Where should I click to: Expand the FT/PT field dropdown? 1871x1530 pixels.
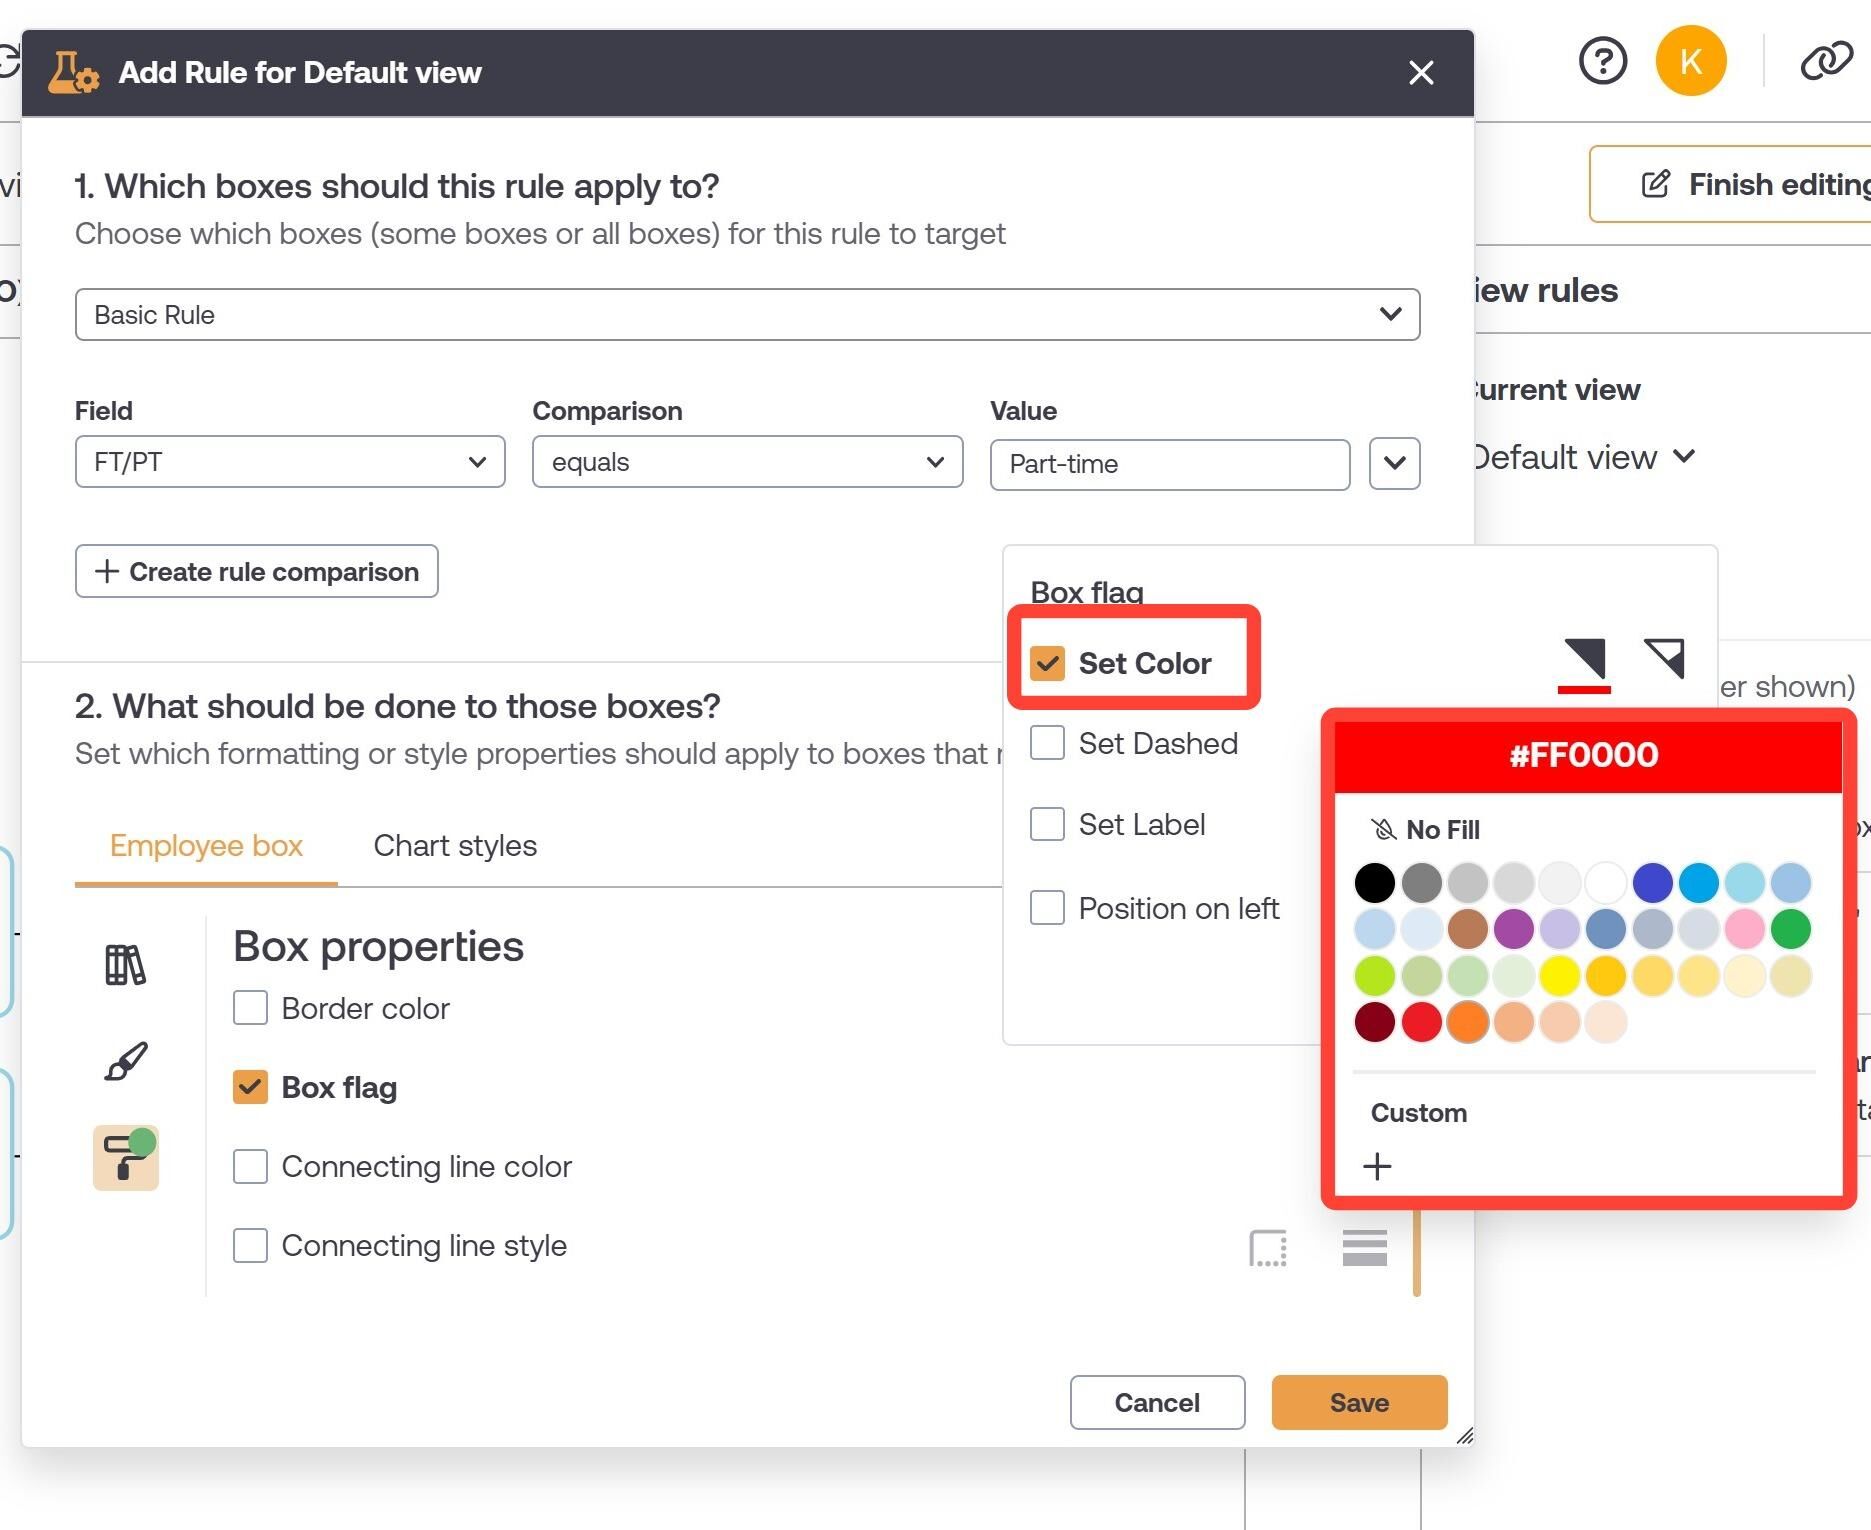pyautogui.click(x=290, y=462)
